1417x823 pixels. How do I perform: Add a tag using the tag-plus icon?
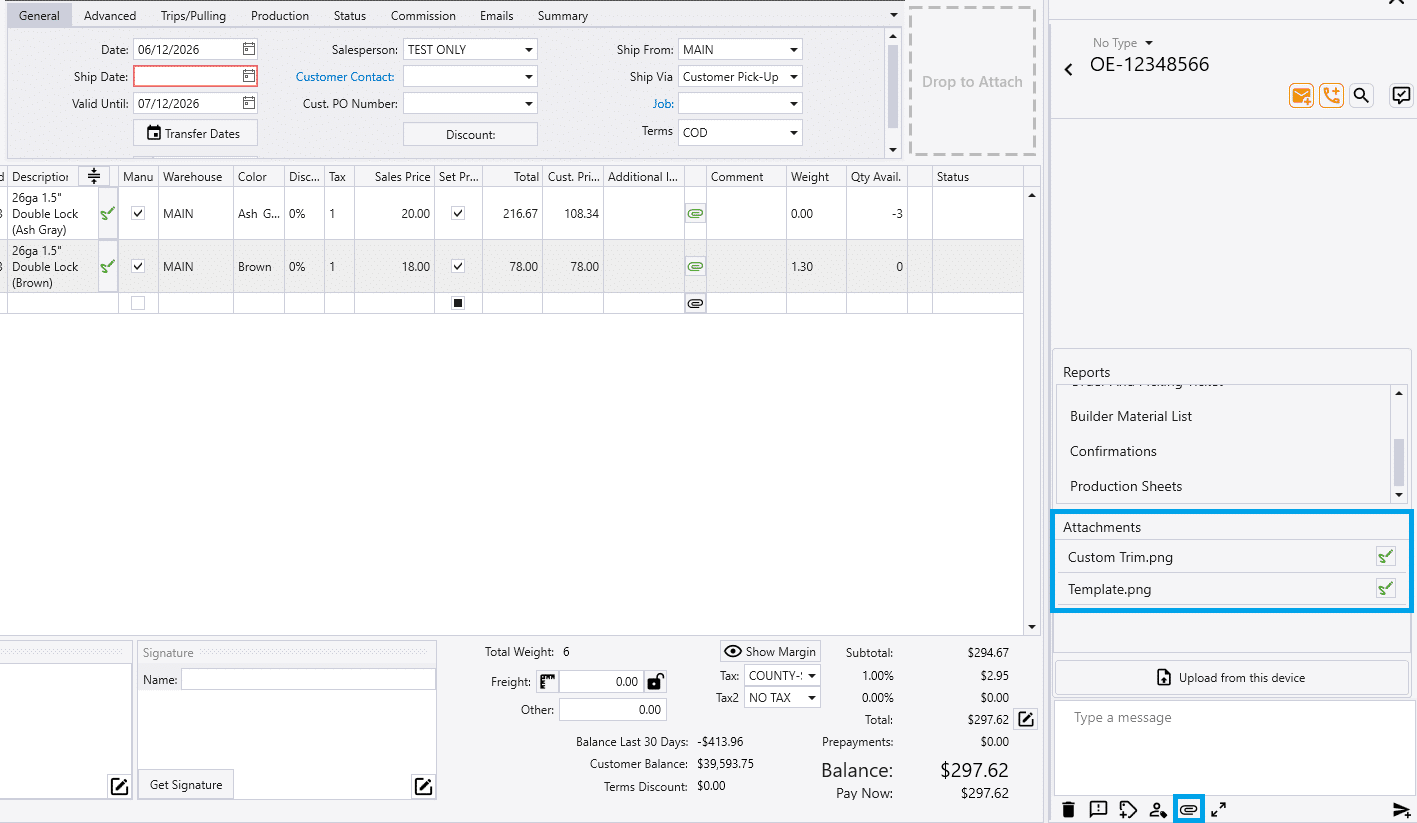click(x=1128, y=809)
